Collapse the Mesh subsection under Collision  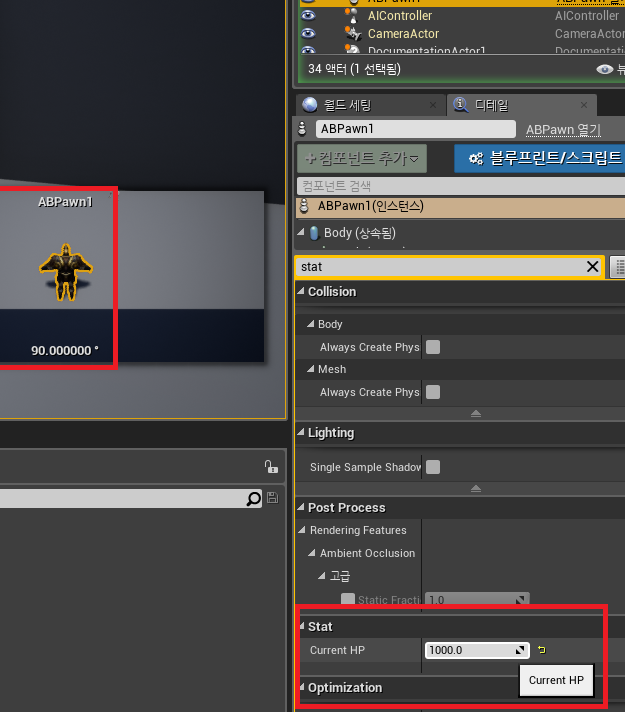click(x=311, y=369)
